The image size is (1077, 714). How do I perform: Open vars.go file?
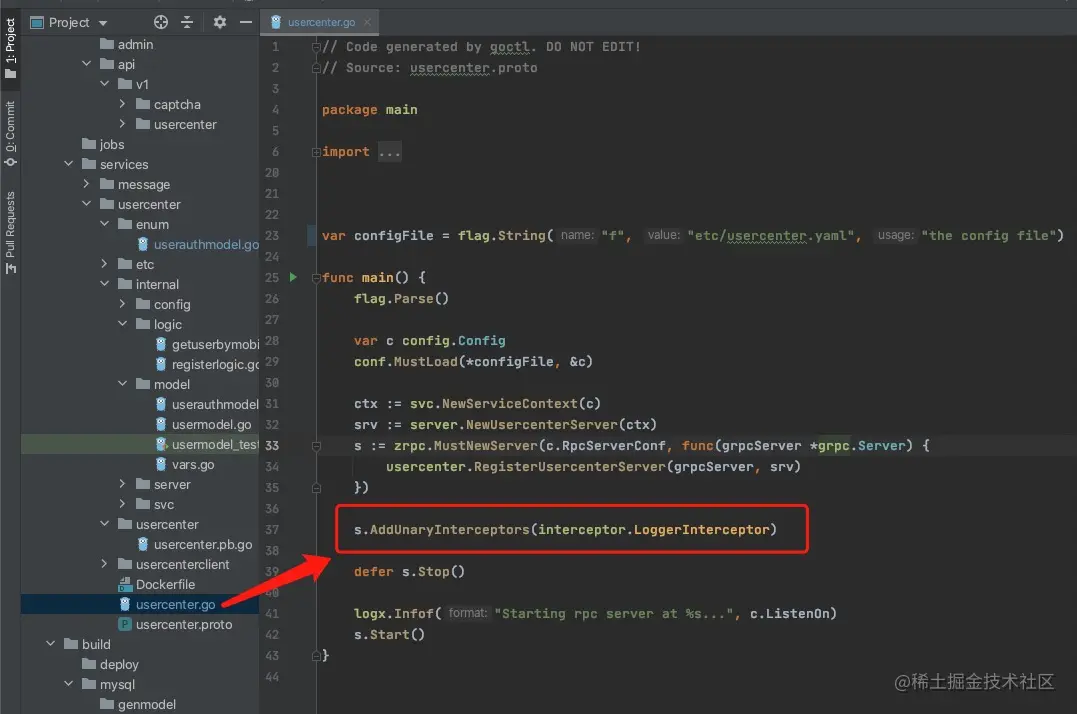point(185,464)
